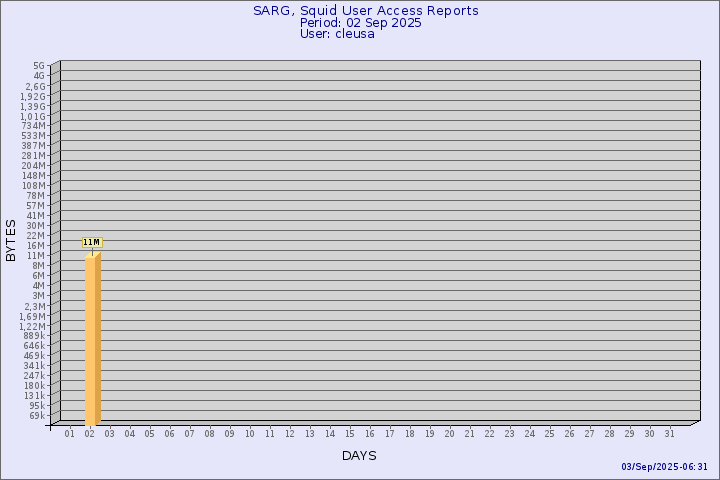Click the 03/Sep/2025-06:31 timestamp
This screenshot has height=480, width=720.
(664, 467)
